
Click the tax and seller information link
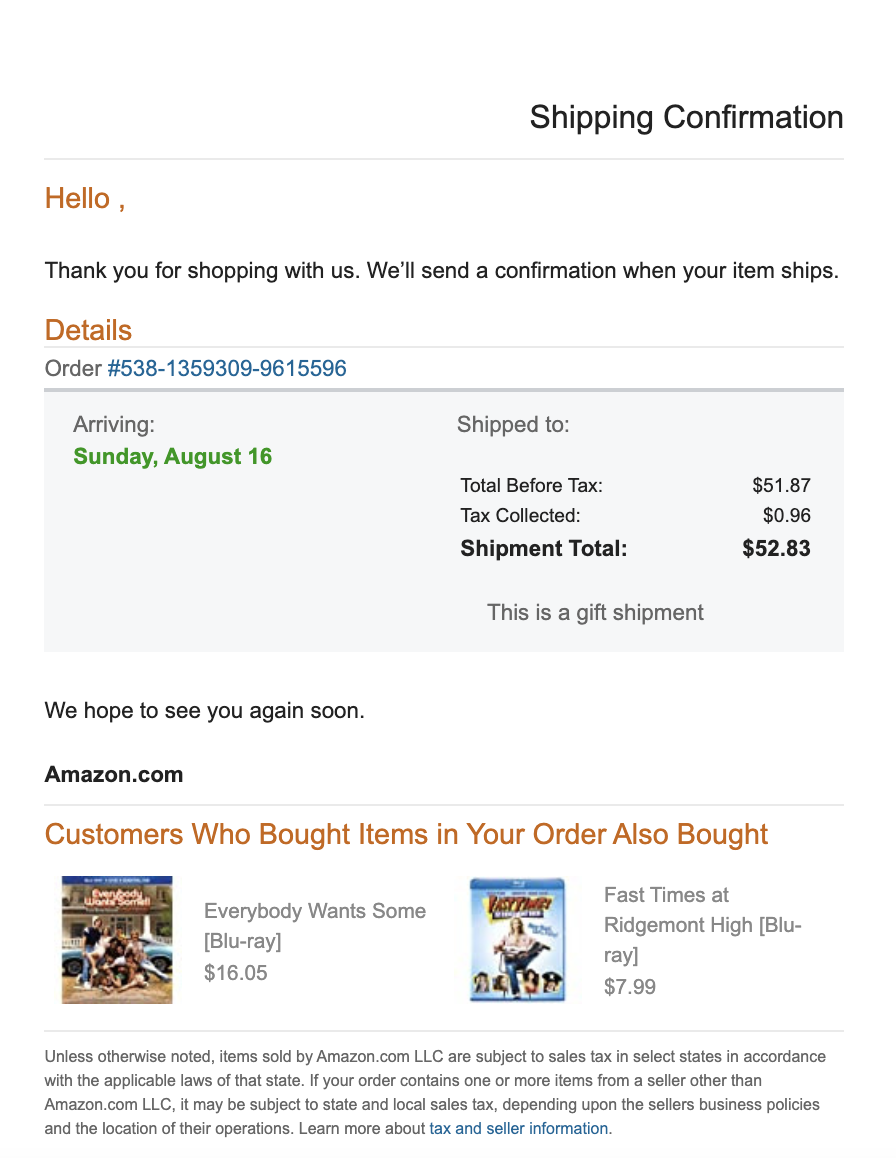click(x=519, y=1128)
